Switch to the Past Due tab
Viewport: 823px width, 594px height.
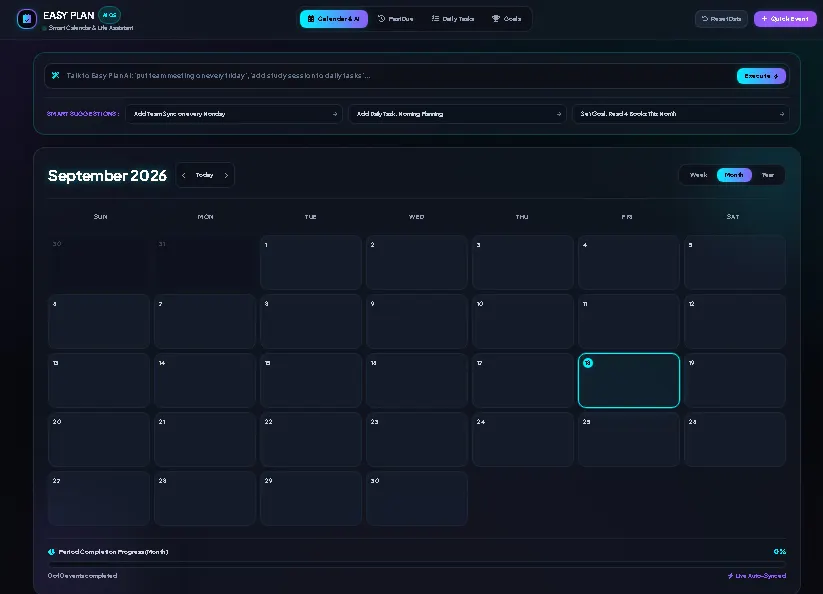click(395, 19)
